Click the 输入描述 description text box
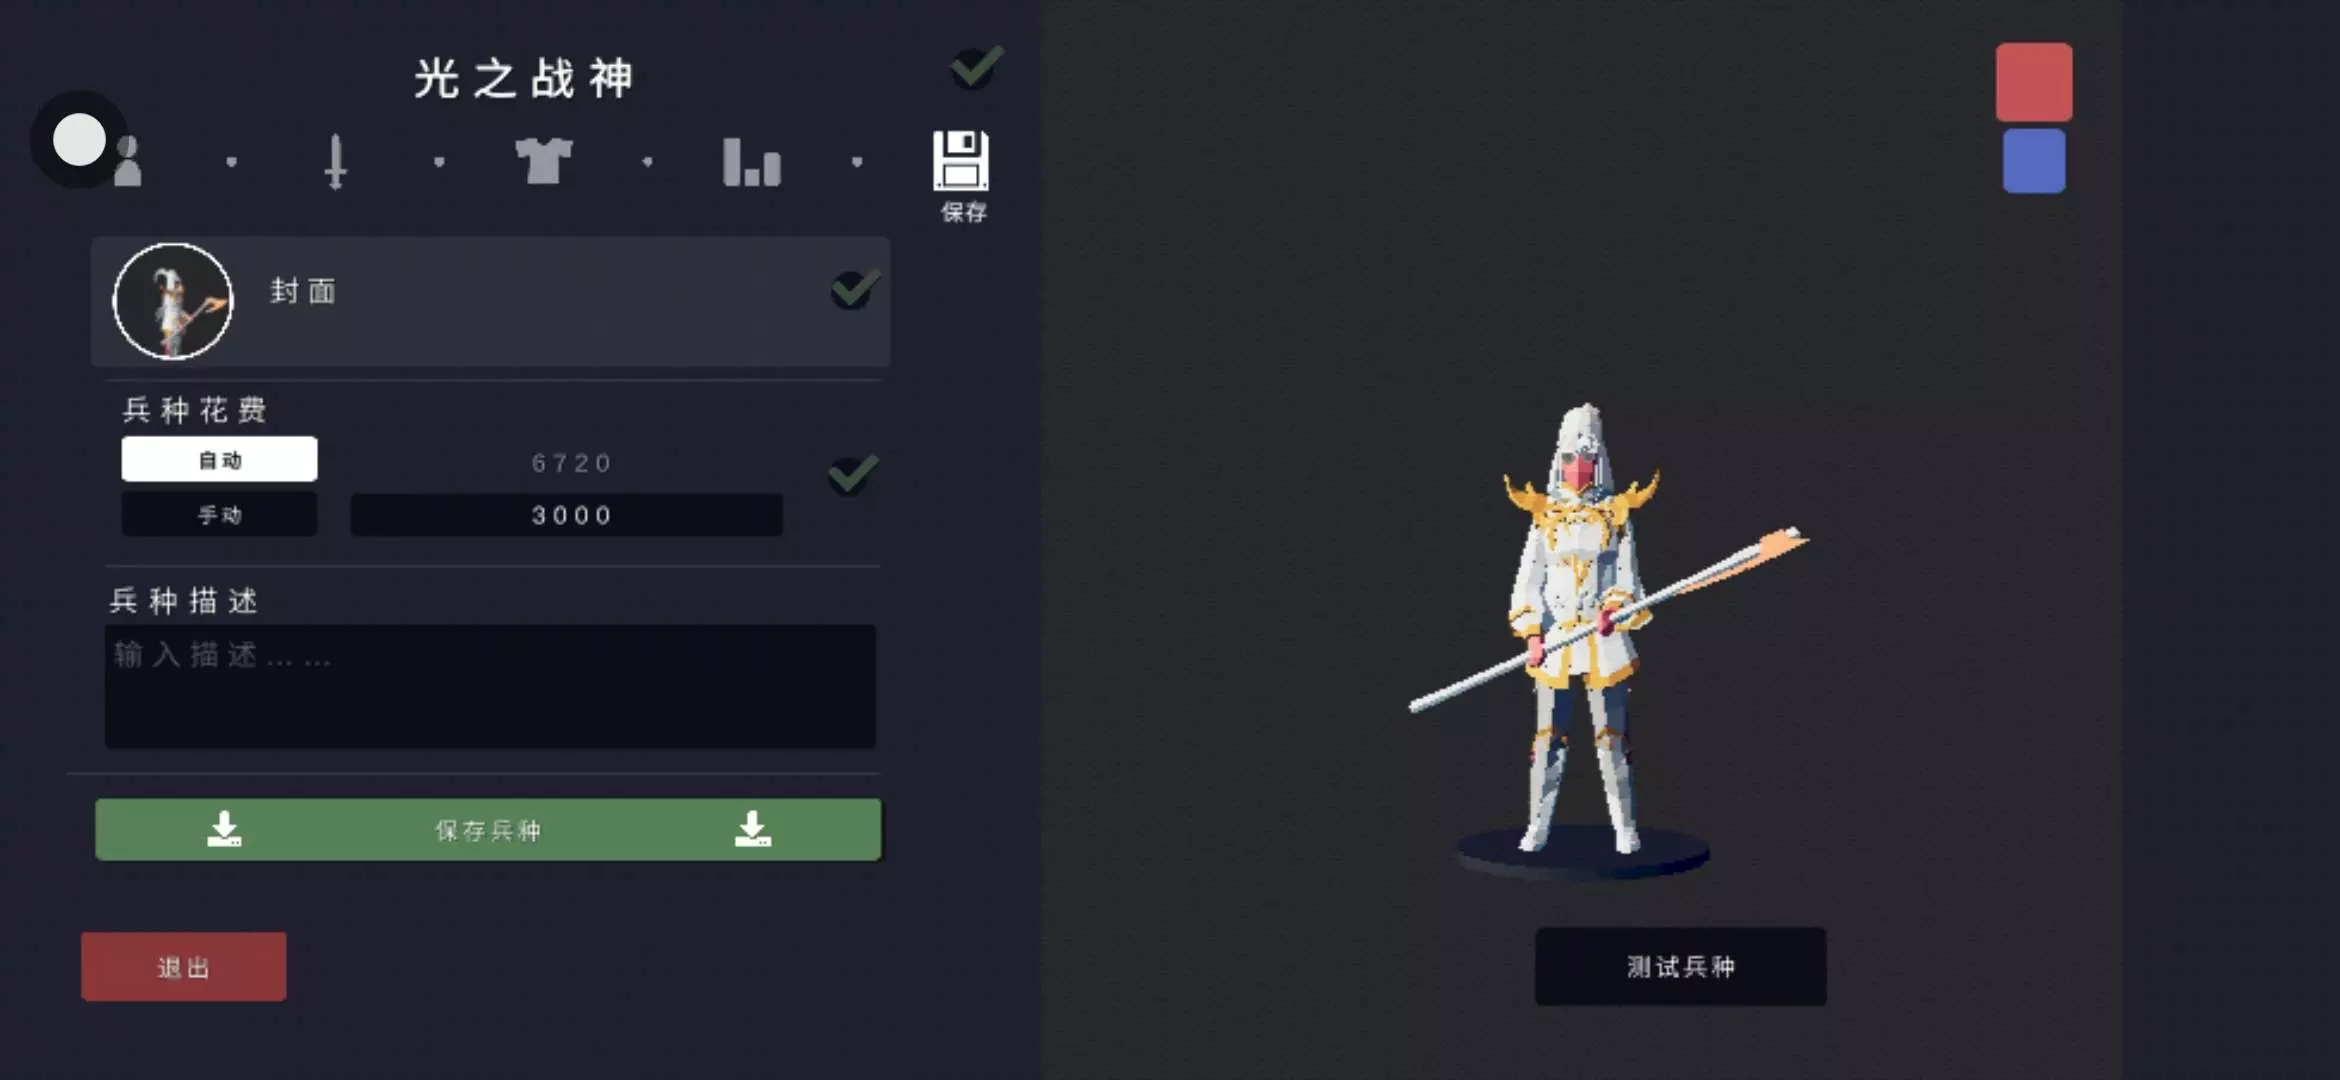This screenshot has width=2340, height=1080. coord(490,686)
